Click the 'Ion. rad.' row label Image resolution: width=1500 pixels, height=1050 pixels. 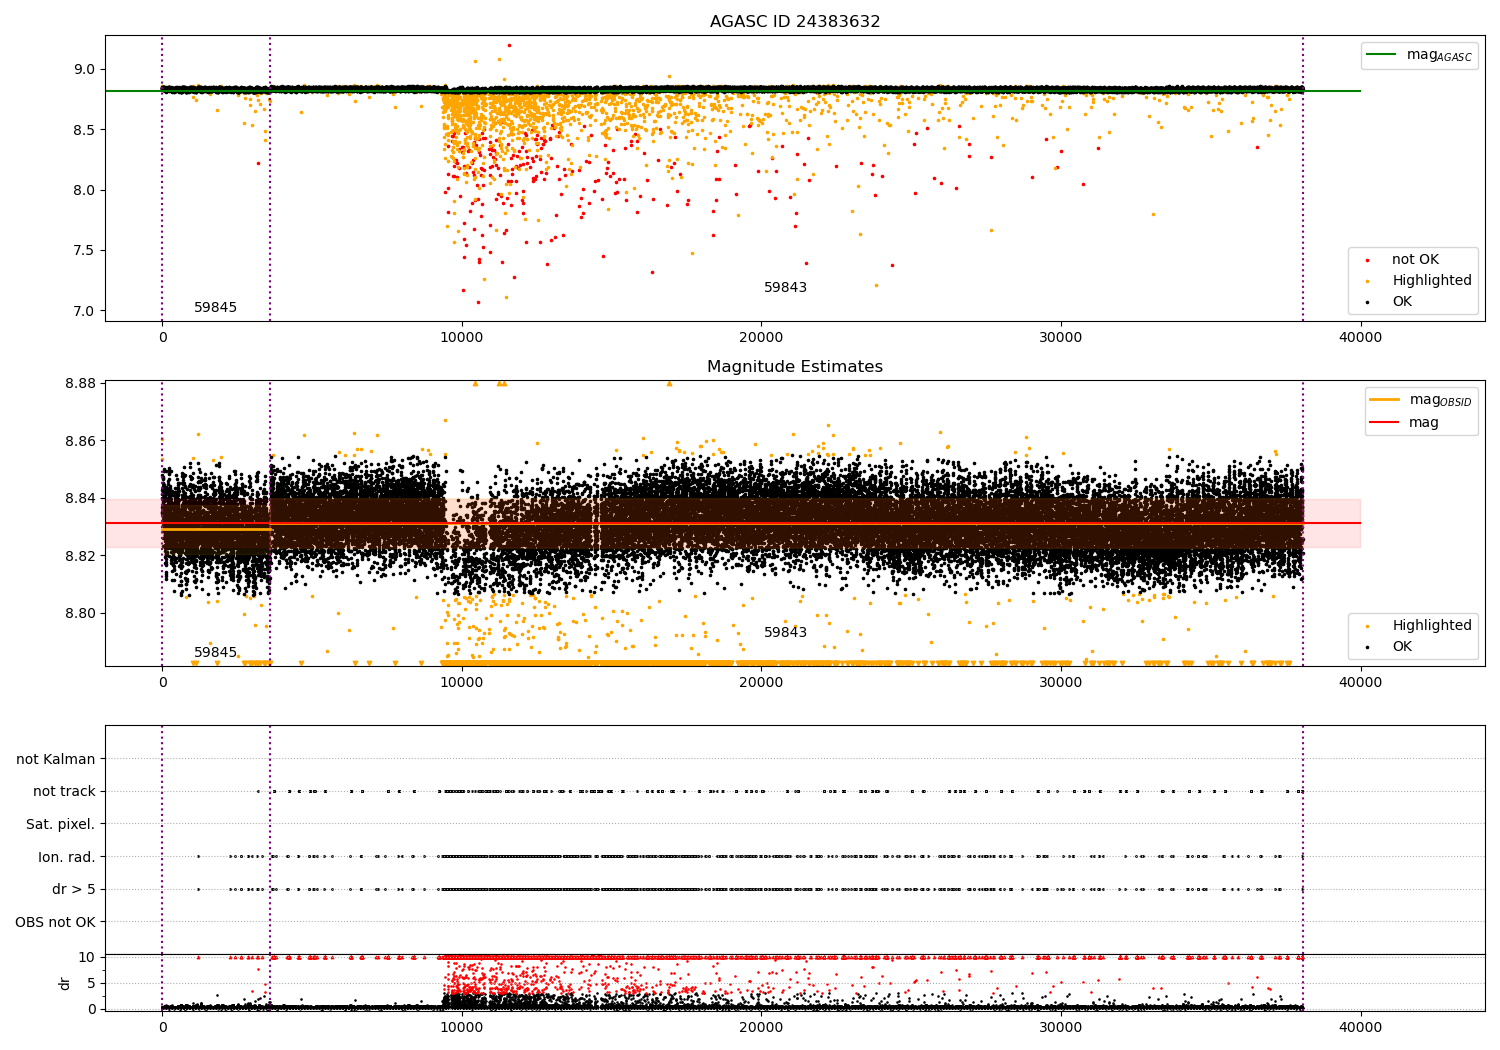(x=67, y=857)
